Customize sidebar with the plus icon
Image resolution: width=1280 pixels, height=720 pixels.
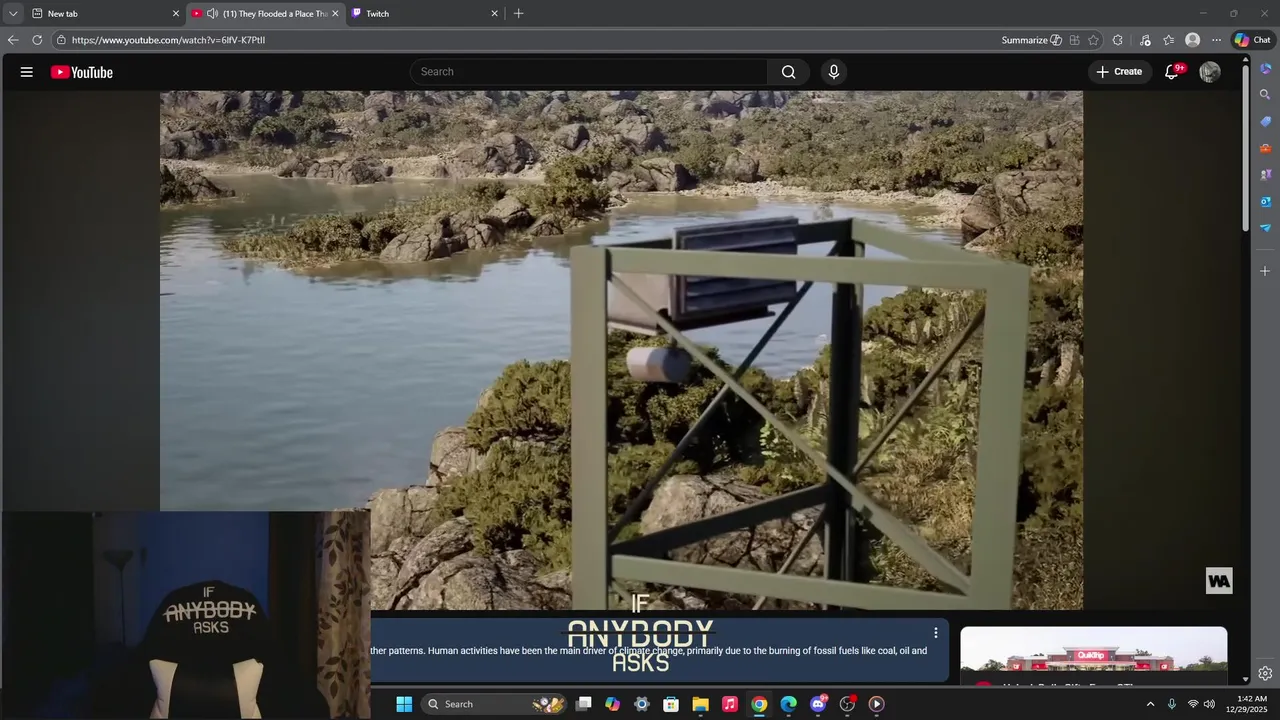coord(1265,271)
